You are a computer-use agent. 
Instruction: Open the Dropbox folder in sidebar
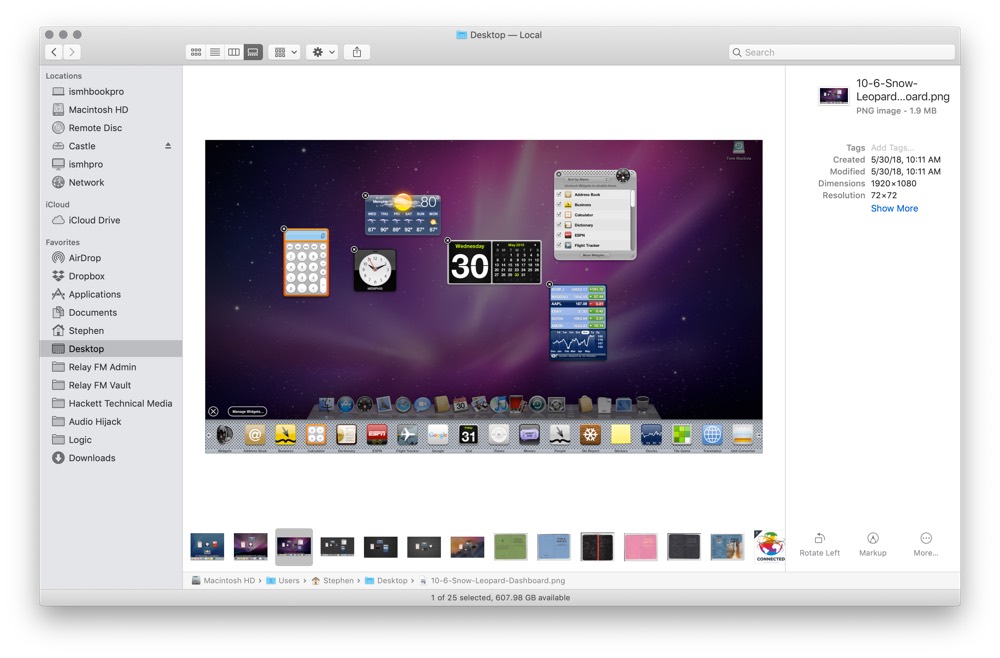(x=111, y=276)
